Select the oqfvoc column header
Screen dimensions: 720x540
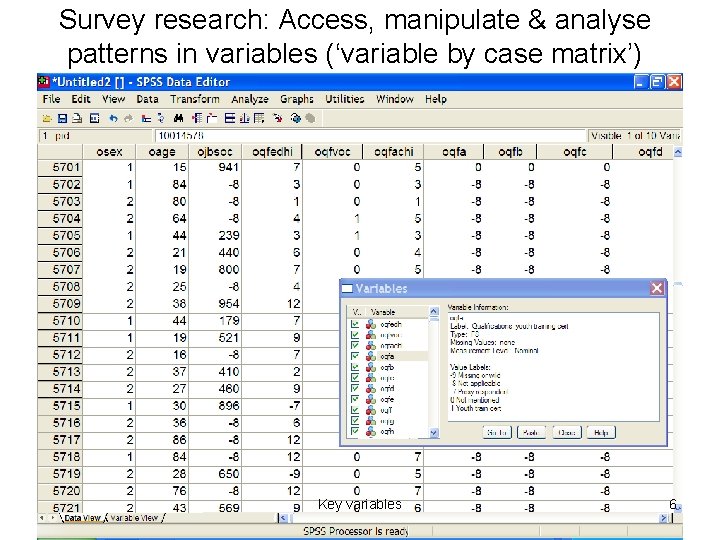[332, 152]
